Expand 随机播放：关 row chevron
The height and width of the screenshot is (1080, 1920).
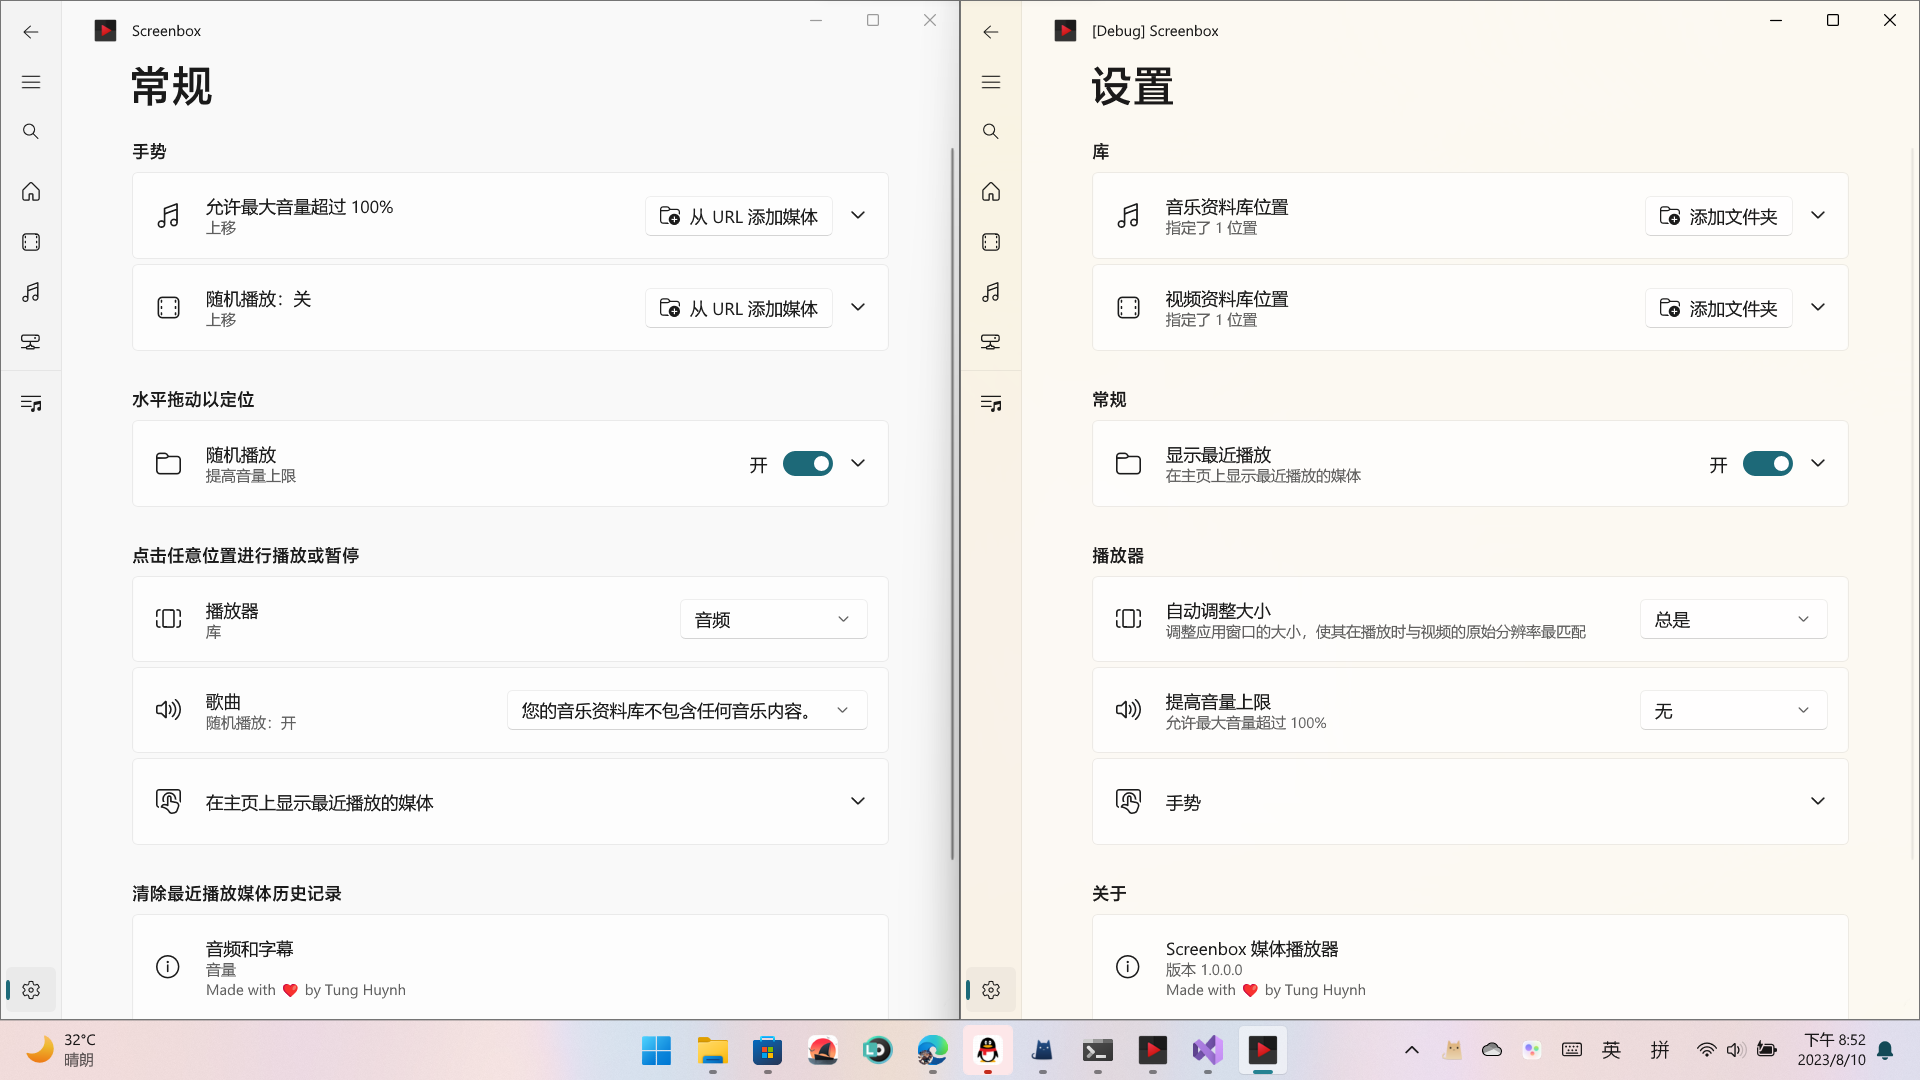[858, 307]
